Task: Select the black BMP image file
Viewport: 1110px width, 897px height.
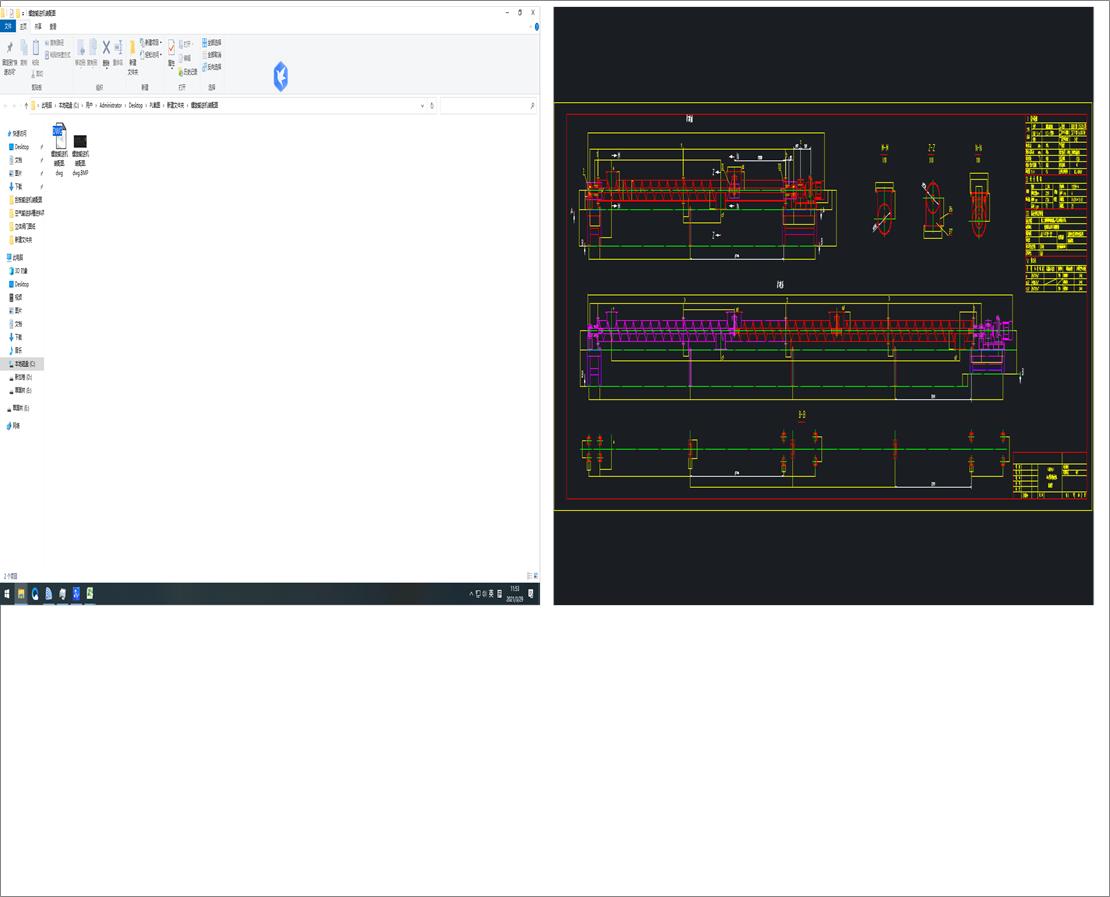Action: (81, 141)
